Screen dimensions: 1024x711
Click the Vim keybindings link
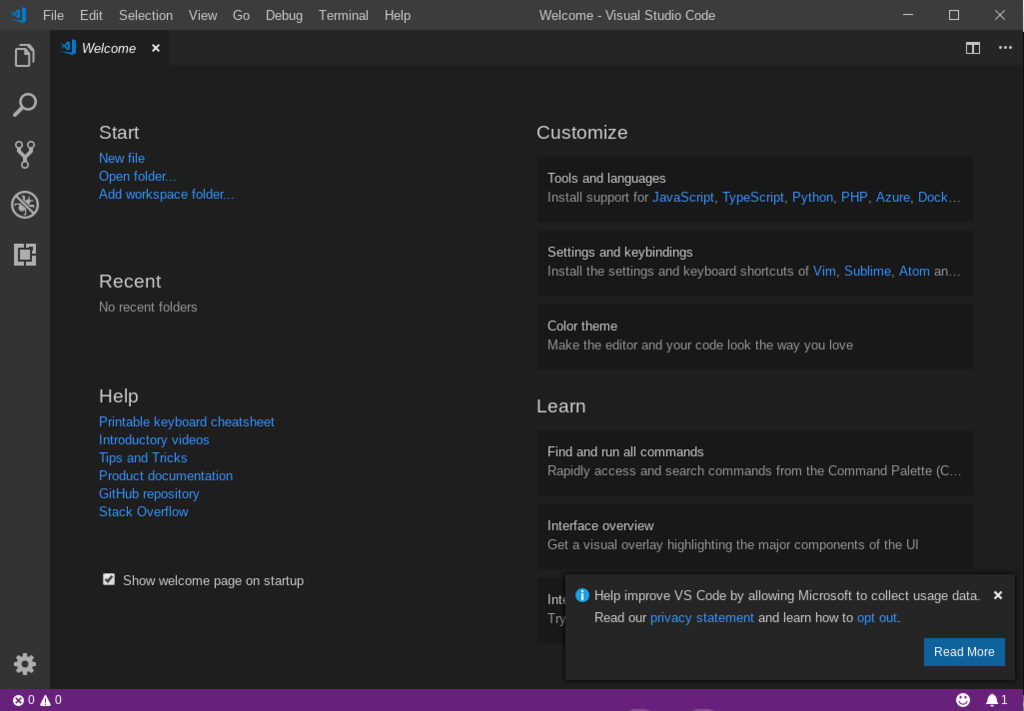[x=824, y=271]
